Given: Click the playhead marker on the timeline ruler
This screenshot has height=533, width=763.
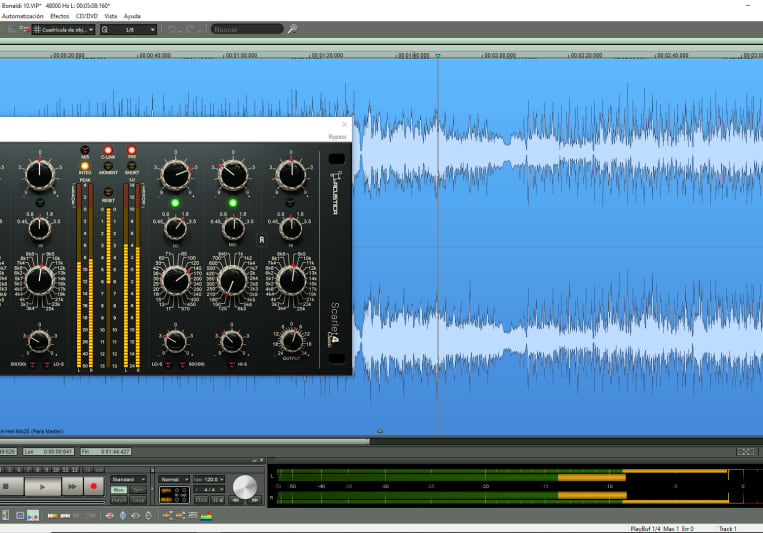Looking at the screenshot, I should pyautogui.click(x=438, y=55).
